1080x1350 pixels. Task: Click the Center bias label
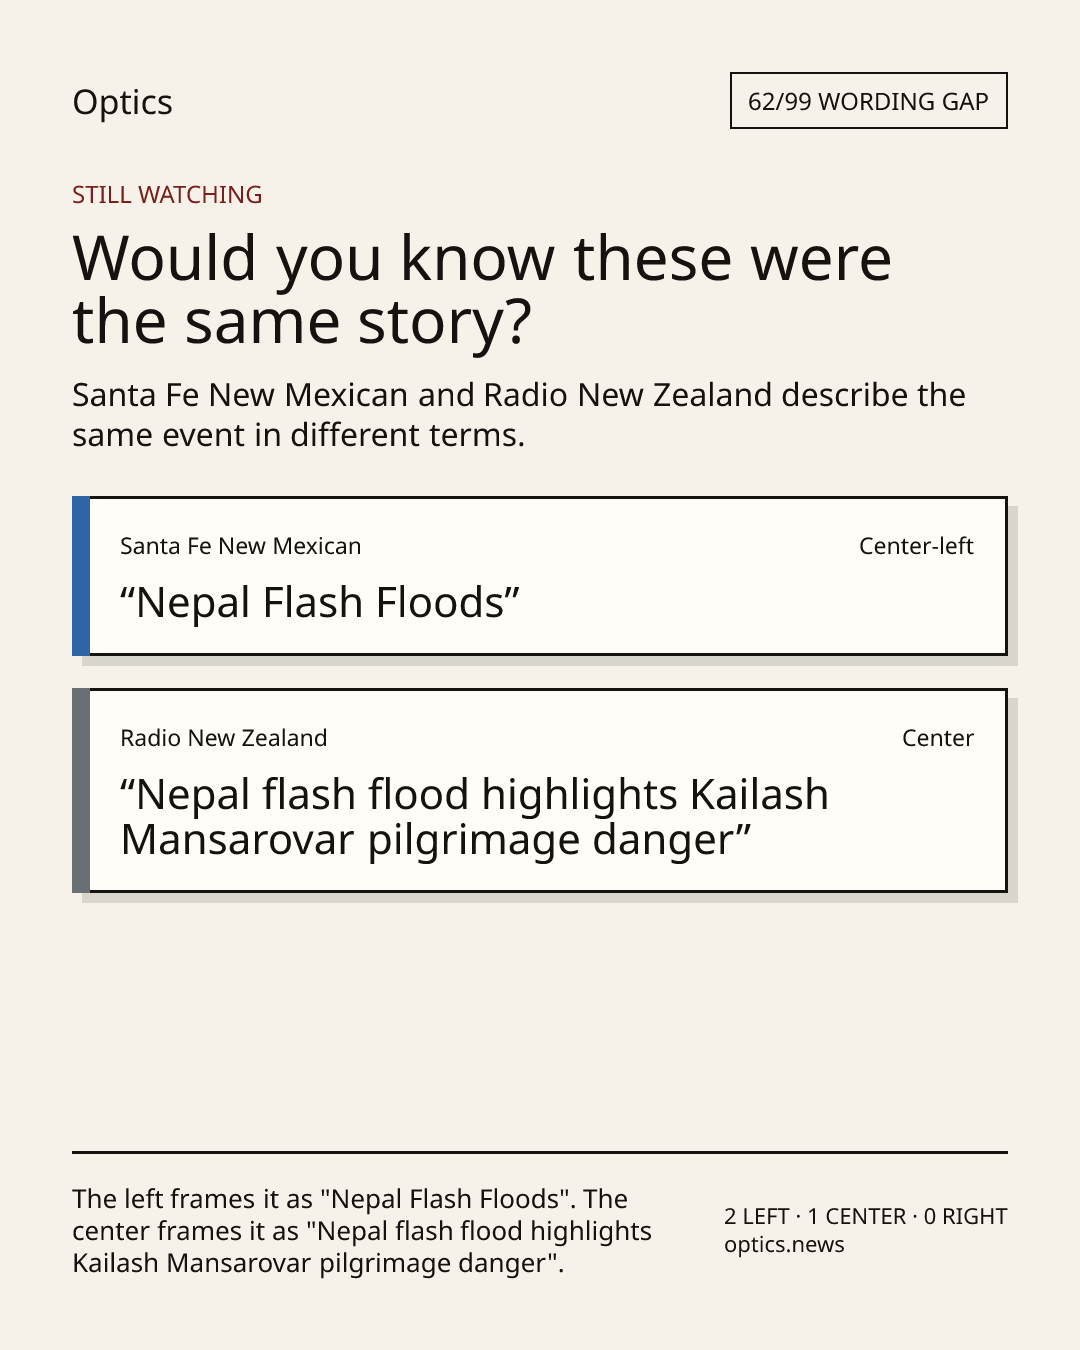click(x=938, y=738)
